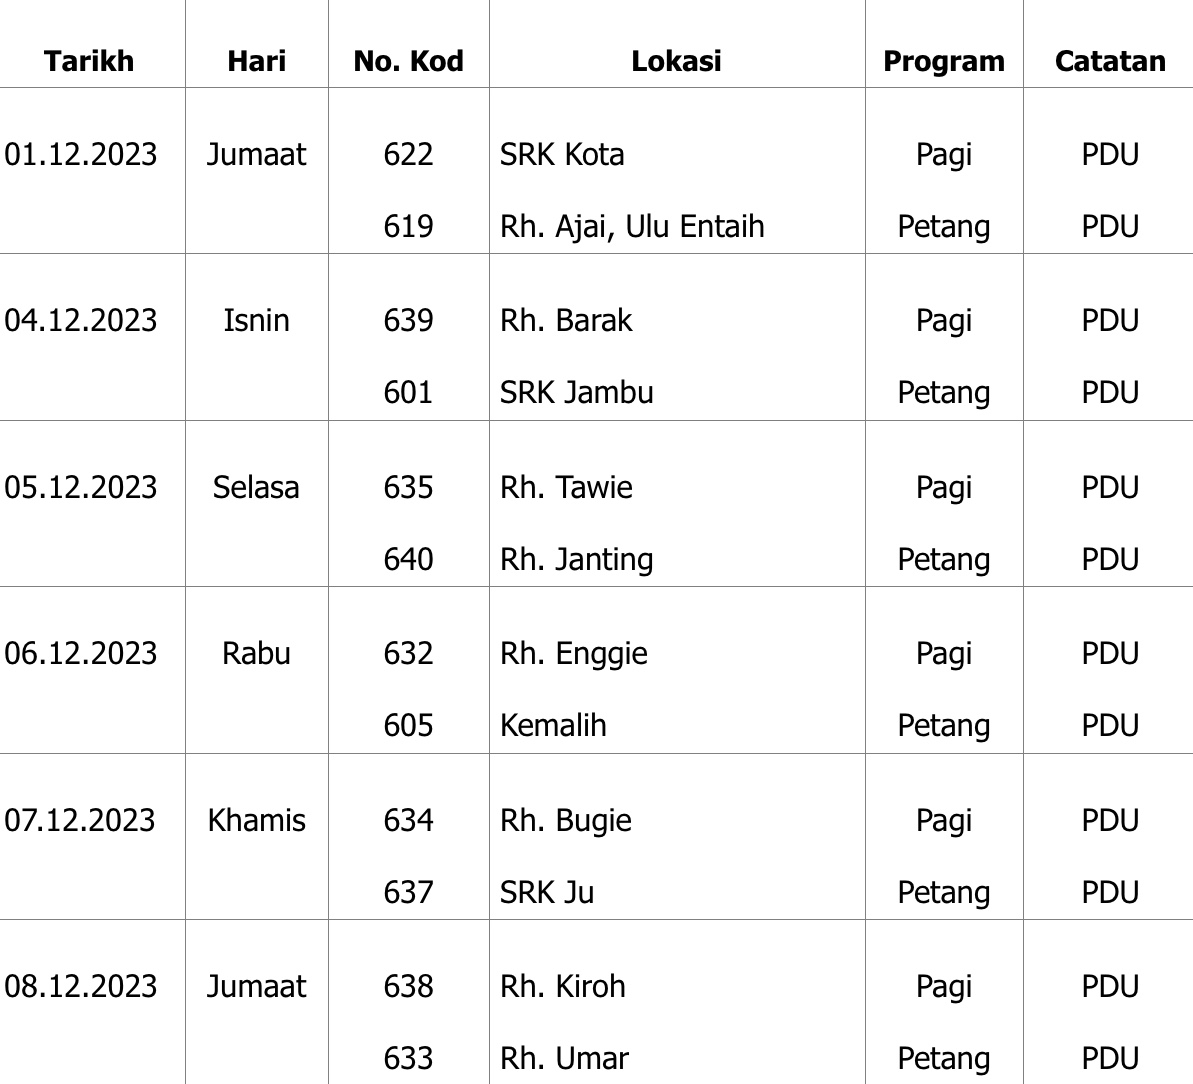Select the SRK Ju location cell
Viewport: 1193px width, 1084px height.
point(547,892)
